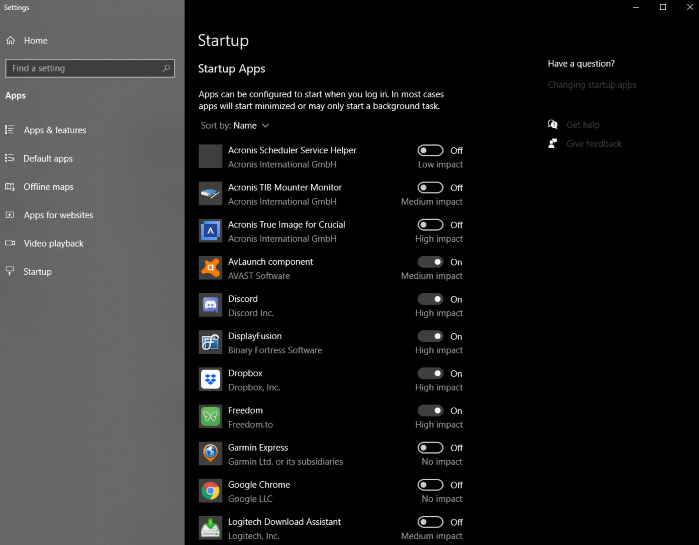Screen dimensions: 699x545
Task: Click the Have a question? heading
Action: tap(581, 64)
